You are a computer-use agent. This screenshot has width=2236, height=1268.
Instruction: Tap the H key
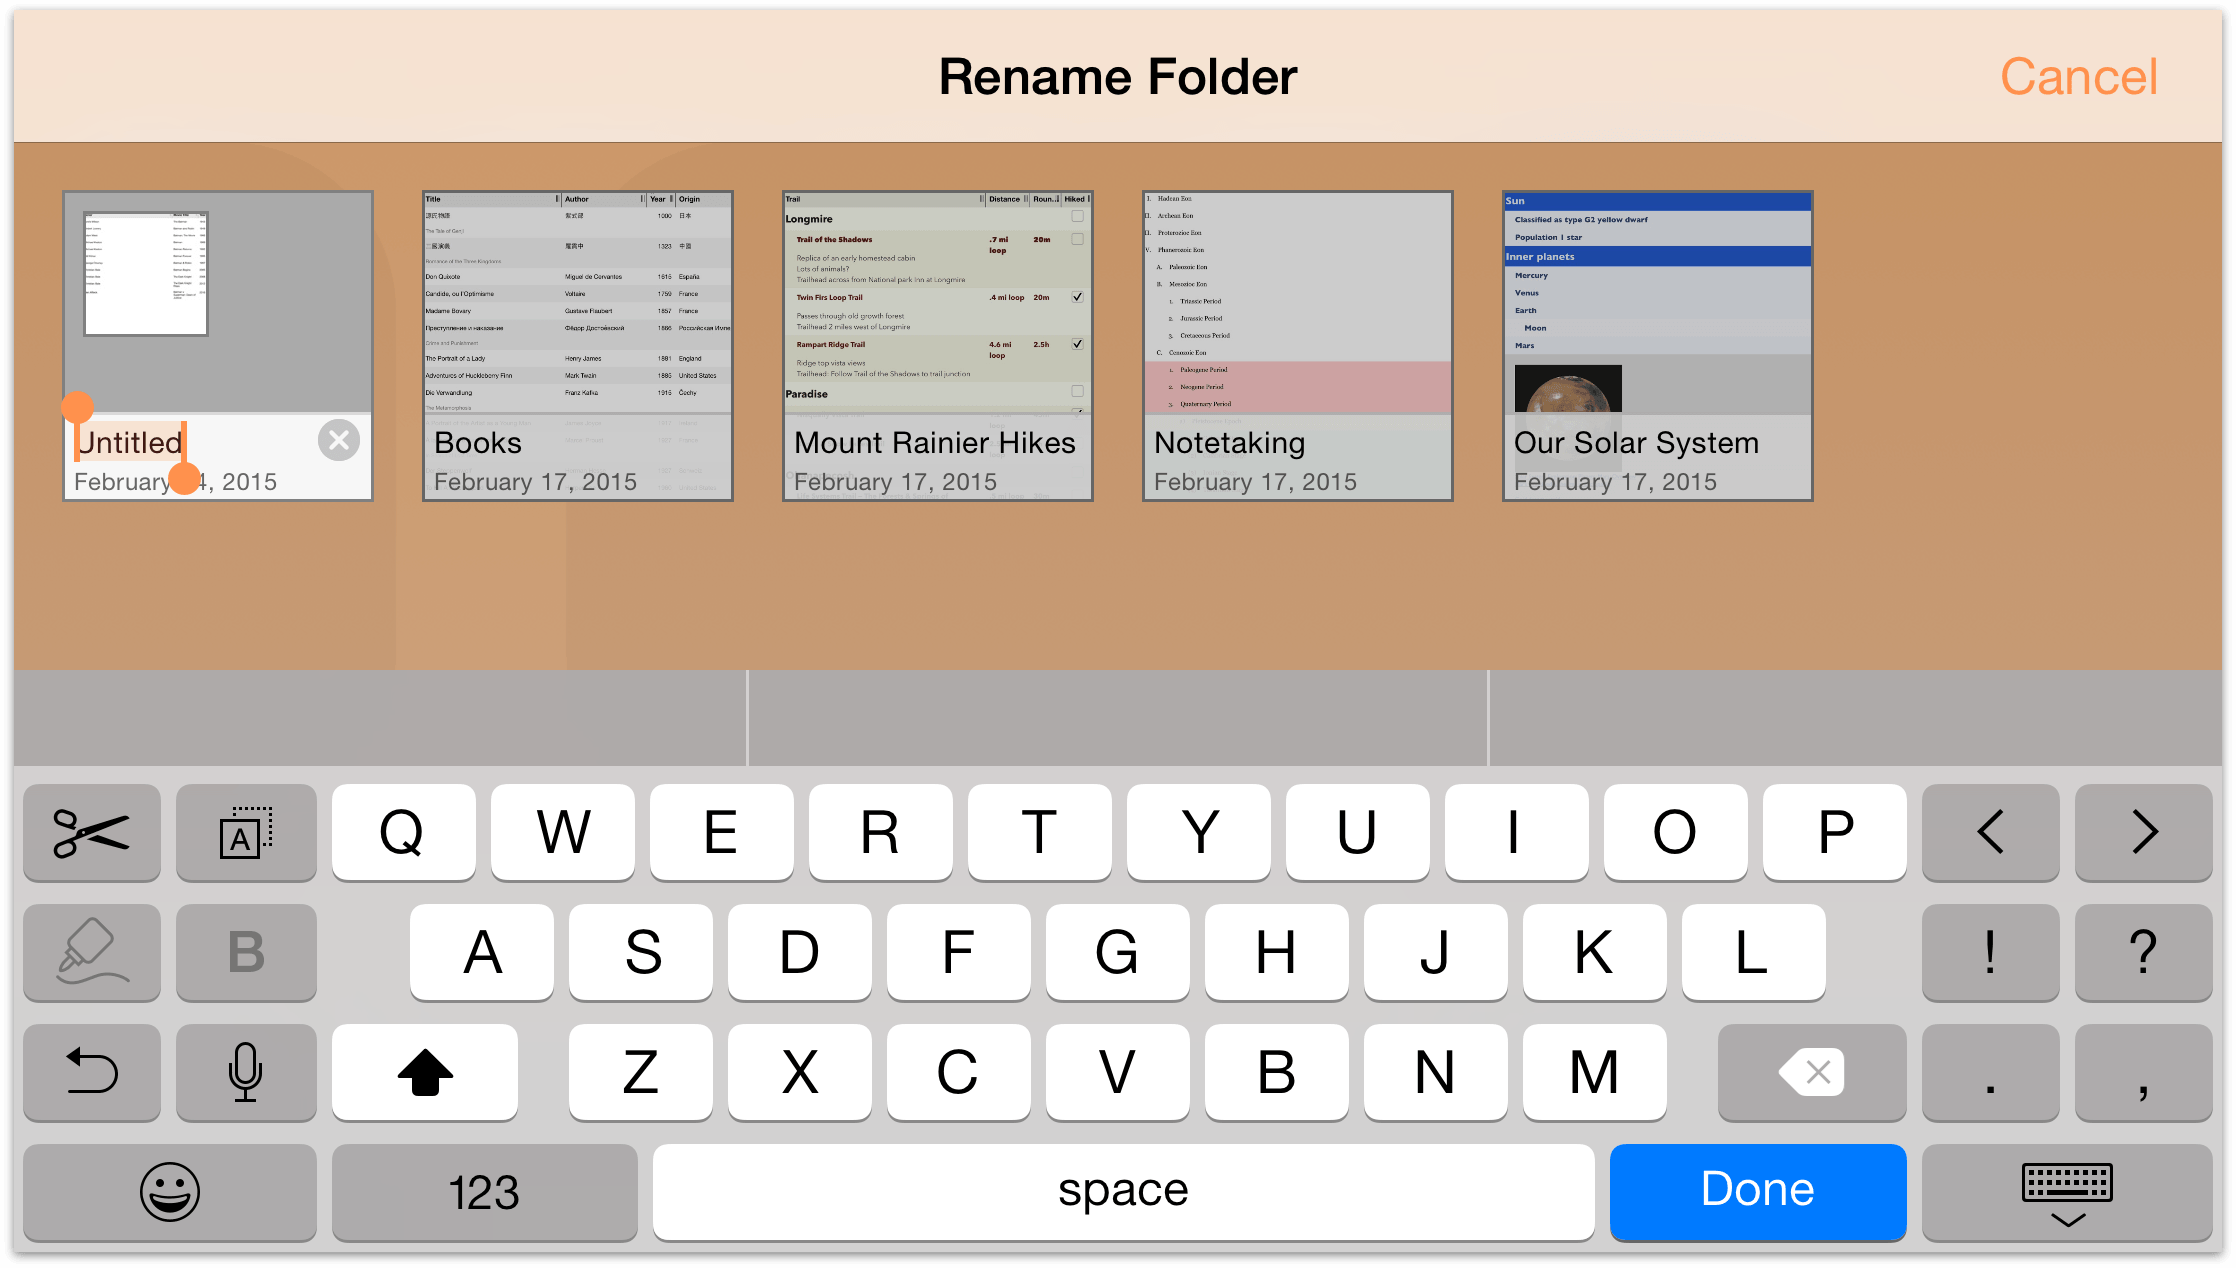click(1277, 952)
